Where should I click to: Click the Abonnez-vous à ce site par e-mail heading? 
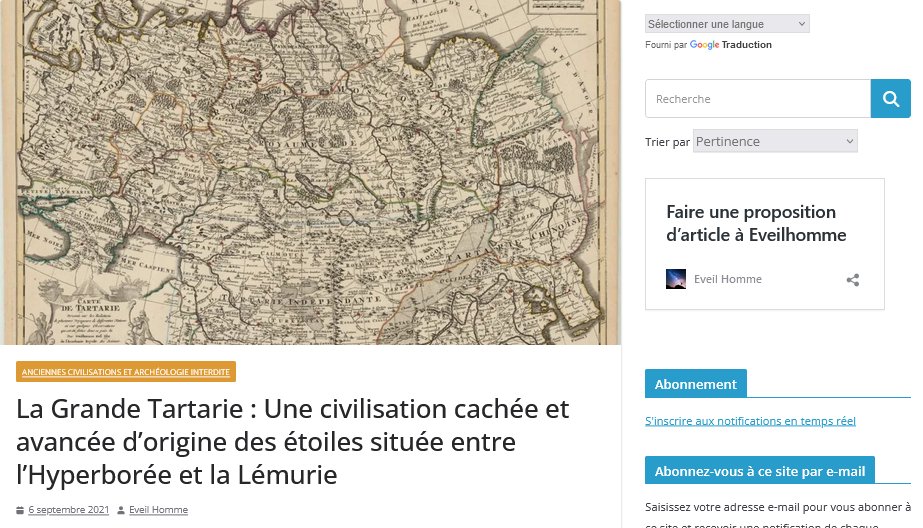[760, 471]
